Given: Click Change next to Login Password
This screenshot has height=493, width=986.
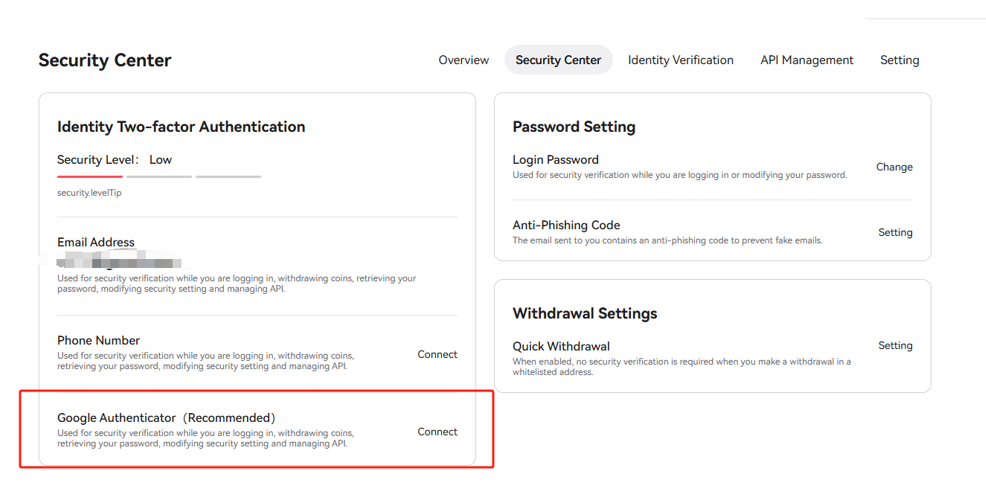Looking at the screenshot, I should coord(894,167).
